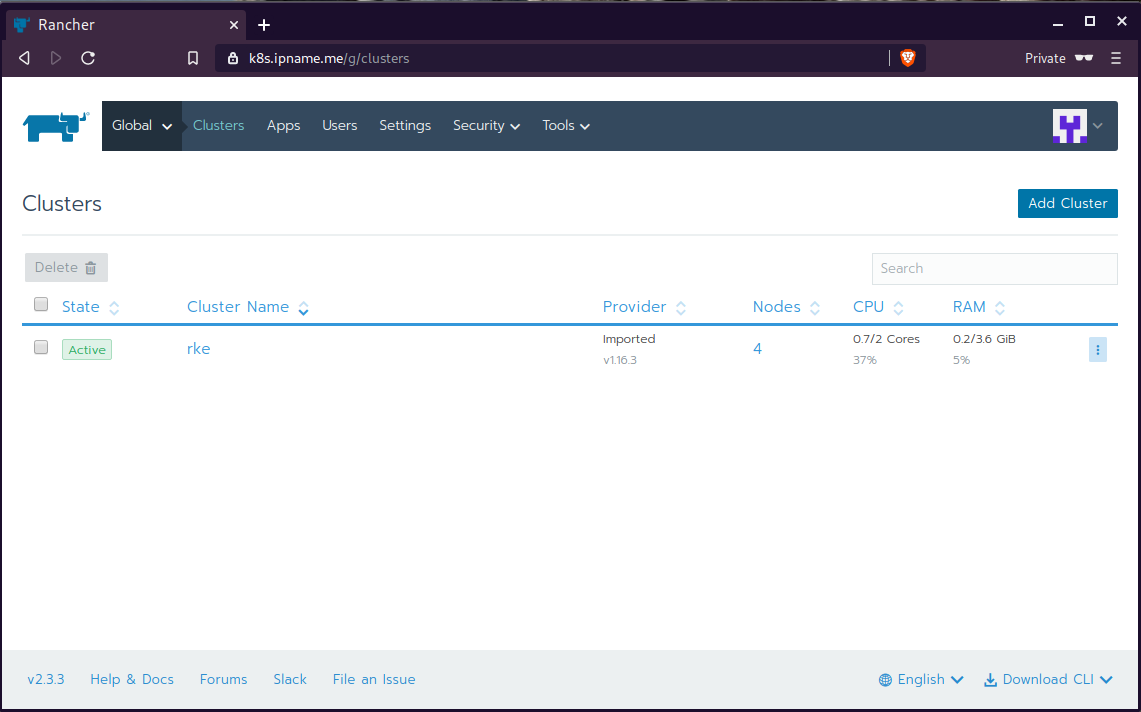Click the Brave shields icon in address bar

[x=907, y=58]
